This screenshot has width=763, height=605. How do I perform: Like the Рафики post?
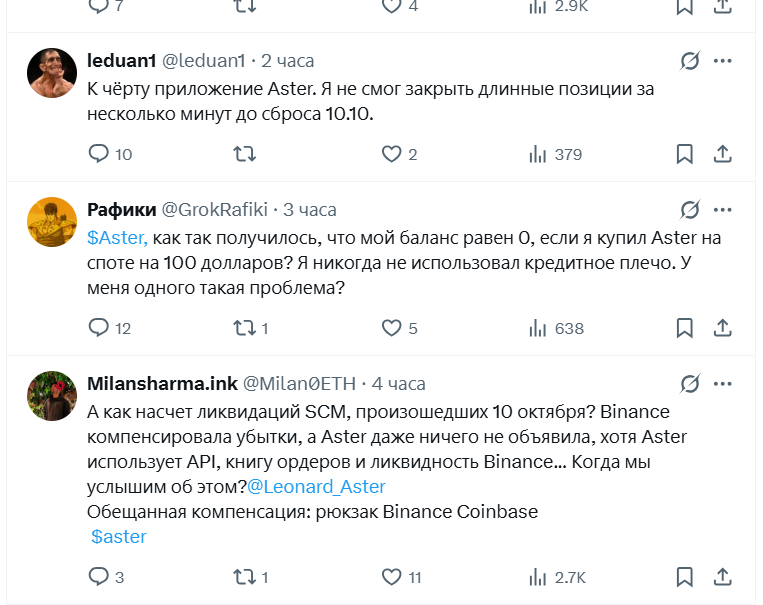[x=392, y=328]
